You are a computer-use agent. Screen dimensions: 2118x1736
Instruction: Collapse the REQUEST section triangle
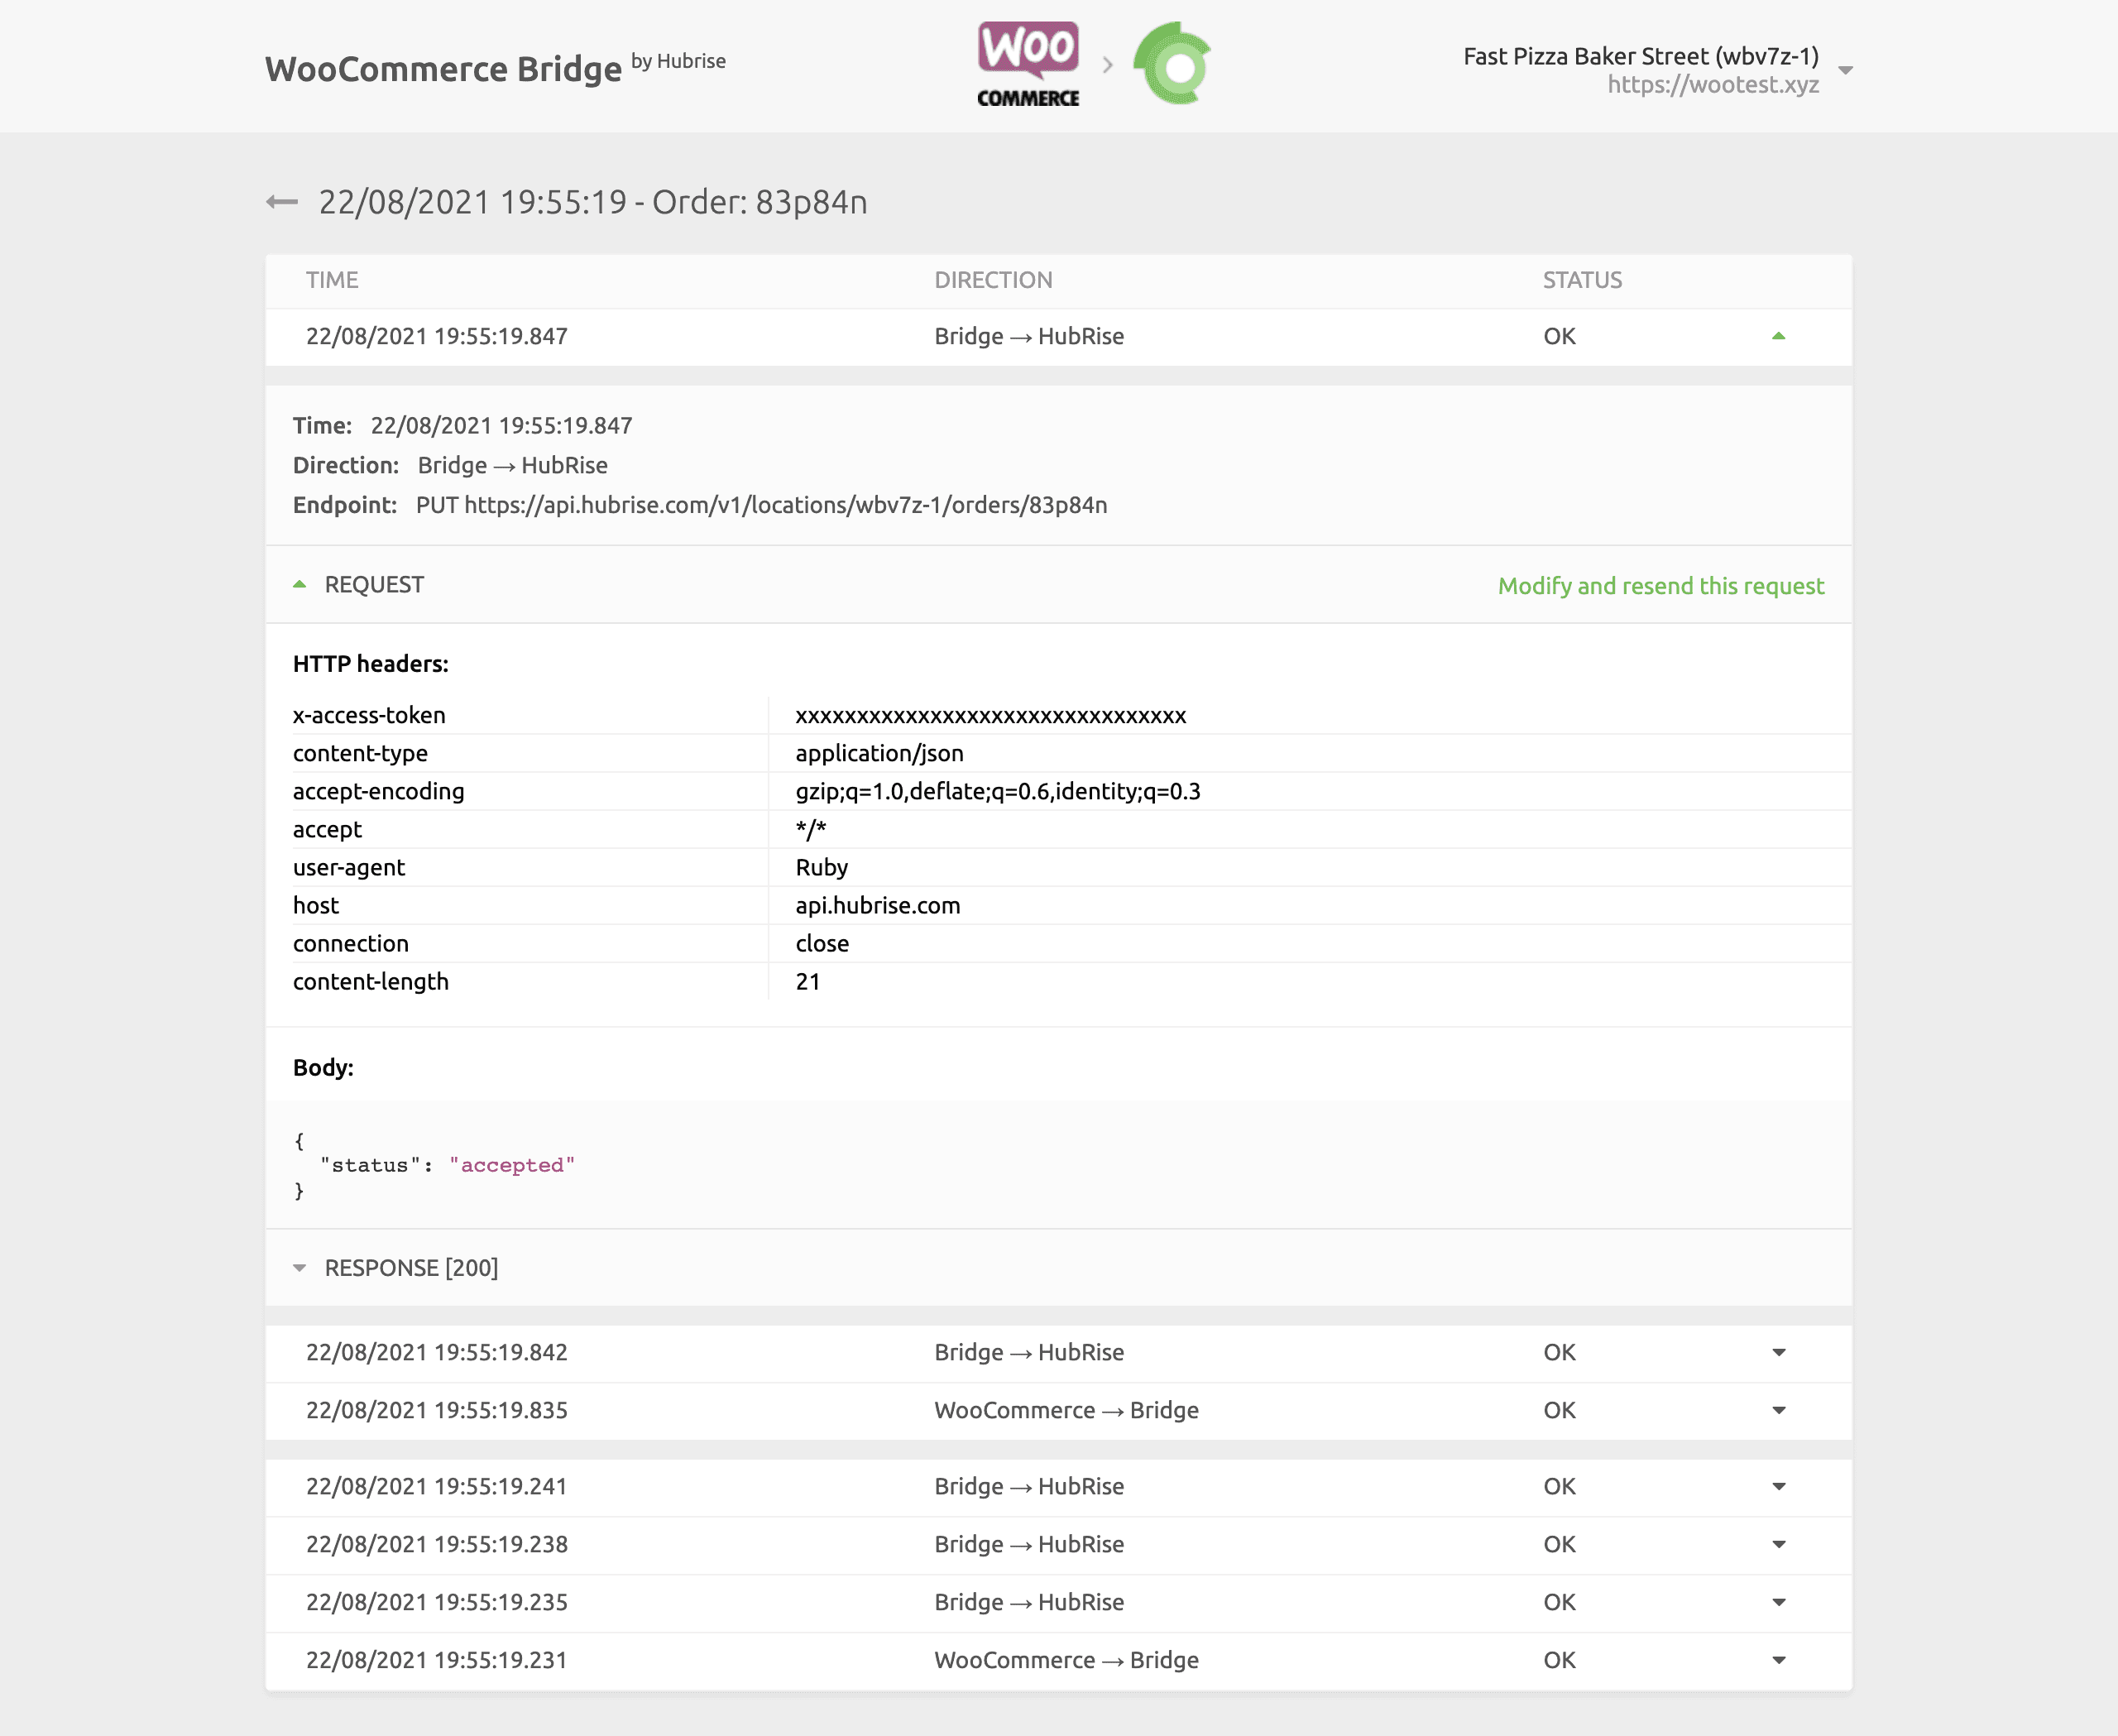click(299, 583)
